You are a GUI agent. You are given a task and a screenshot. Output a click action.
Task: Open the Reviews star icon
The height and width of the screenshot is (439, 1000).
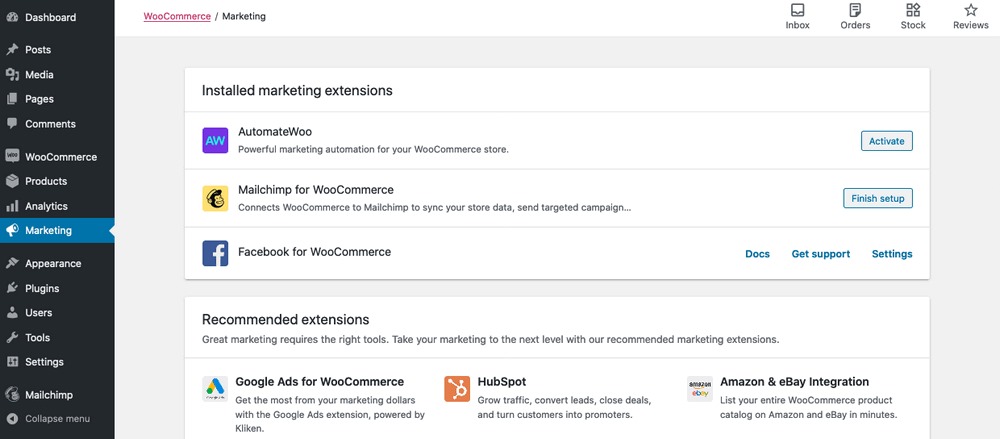971,10
